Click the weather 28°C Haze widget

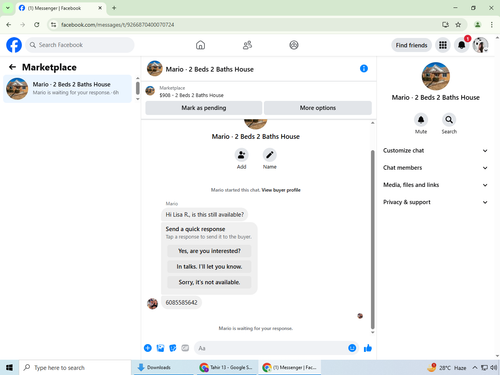[x=447, y=368]
